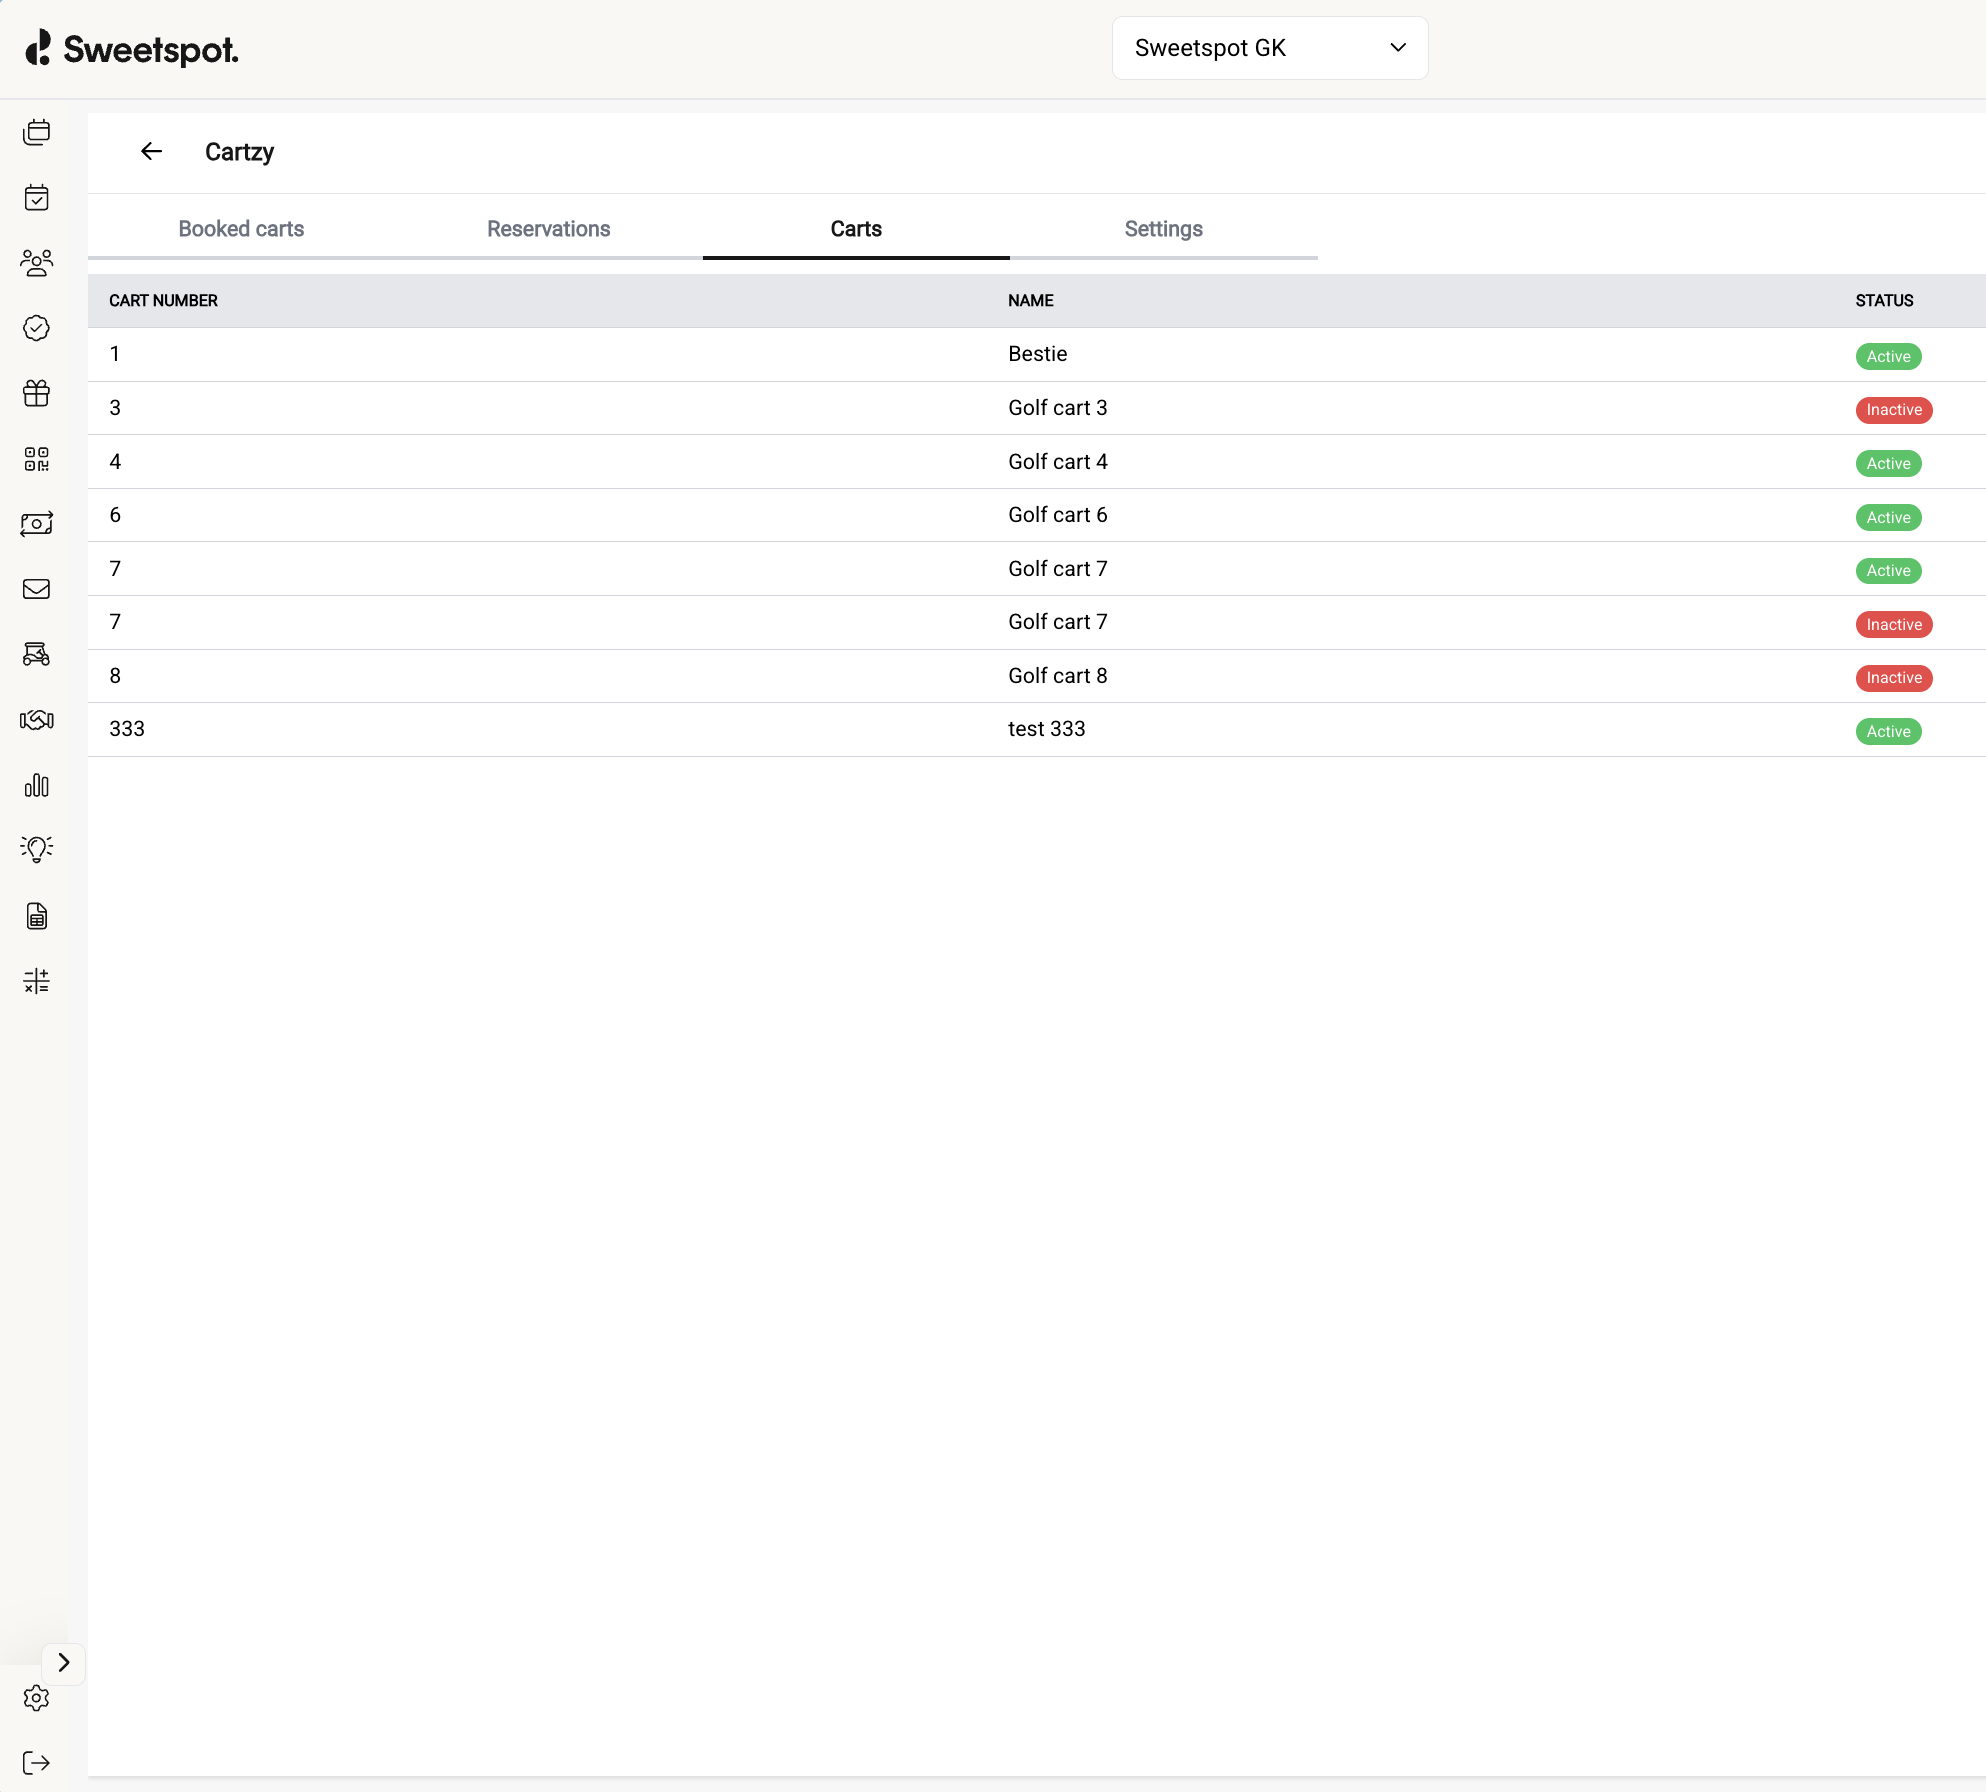This screenshot has width=1986, height=1792.
Task: Open the Settings tab
Action: click(1163, 229)
